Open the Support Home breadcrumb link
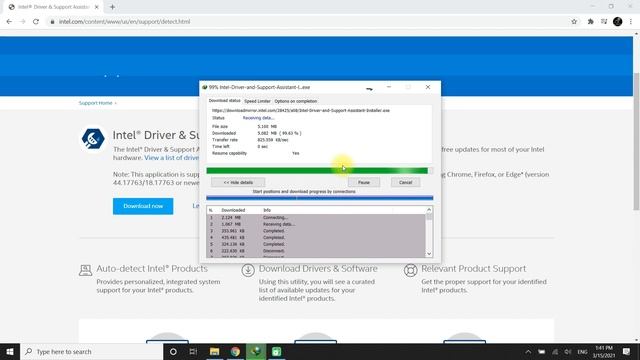Screen dimensions: 640x360 [x=96, y=103]
